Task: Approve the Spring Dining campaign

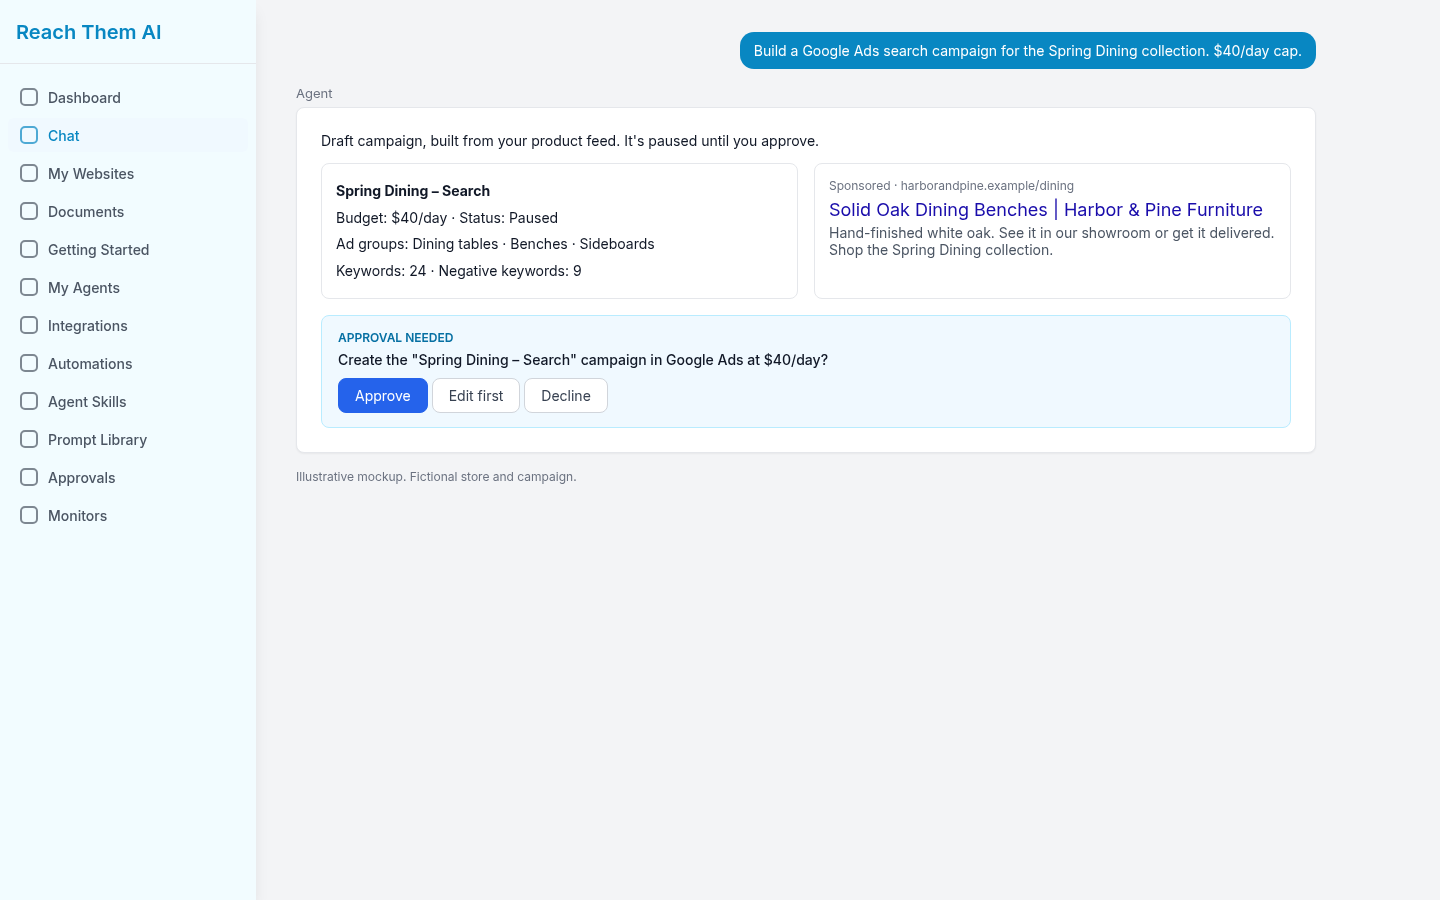Action: click(x=383, y=395)
